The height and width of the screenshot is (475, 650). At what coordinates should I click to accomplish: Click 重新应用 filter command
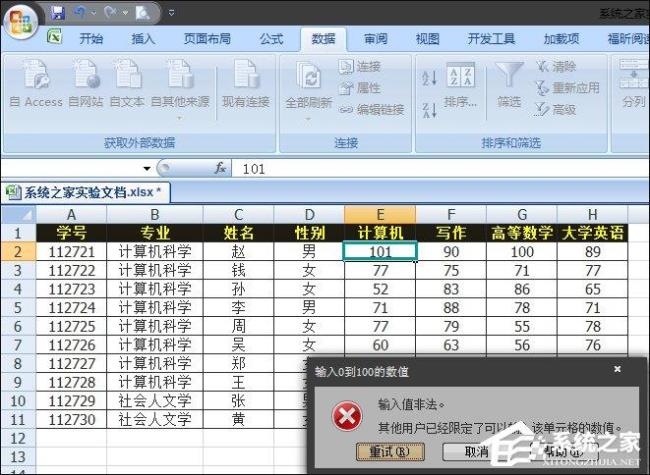[568, 88]
